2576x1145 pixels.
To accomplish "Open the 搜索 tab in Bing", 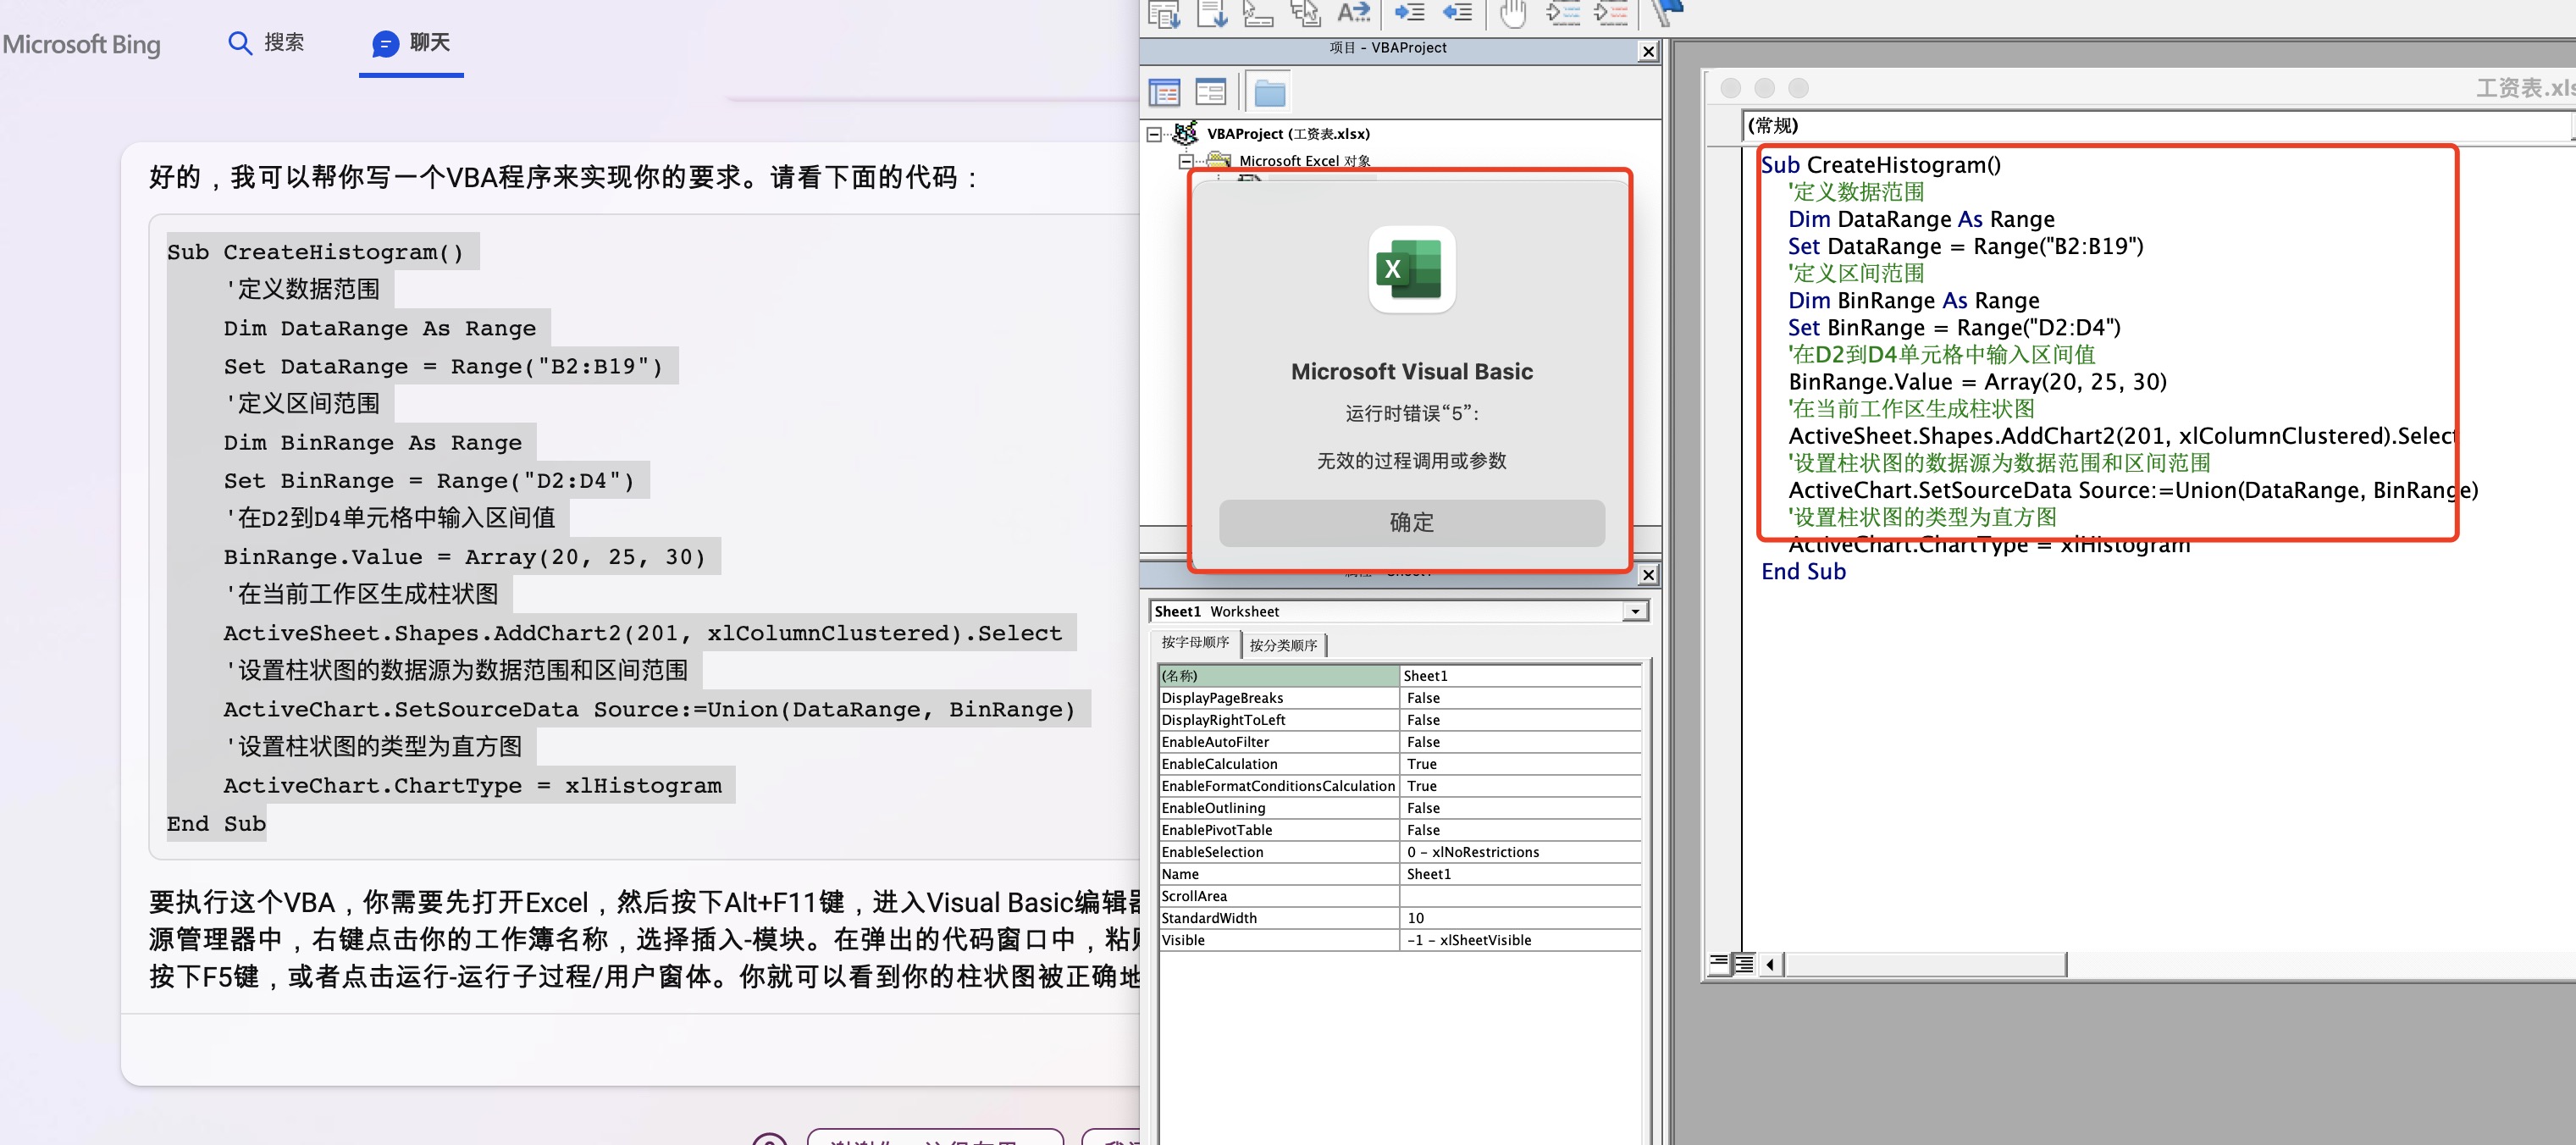I will point(266,43).
